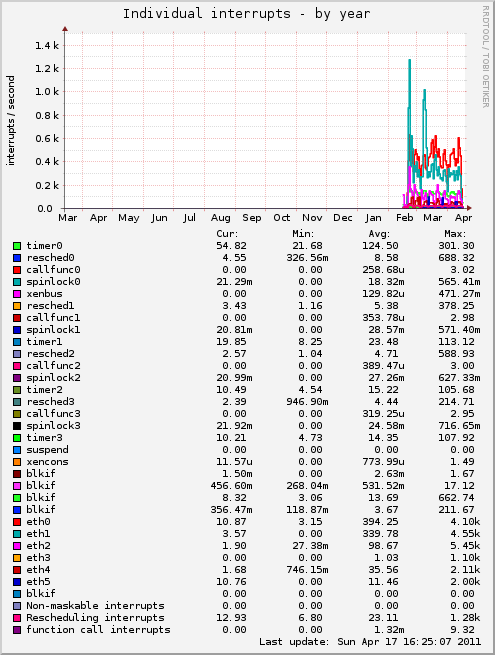Click the eth0 red legend swatch
495x655 pixels.
click(x=17, y=522)
